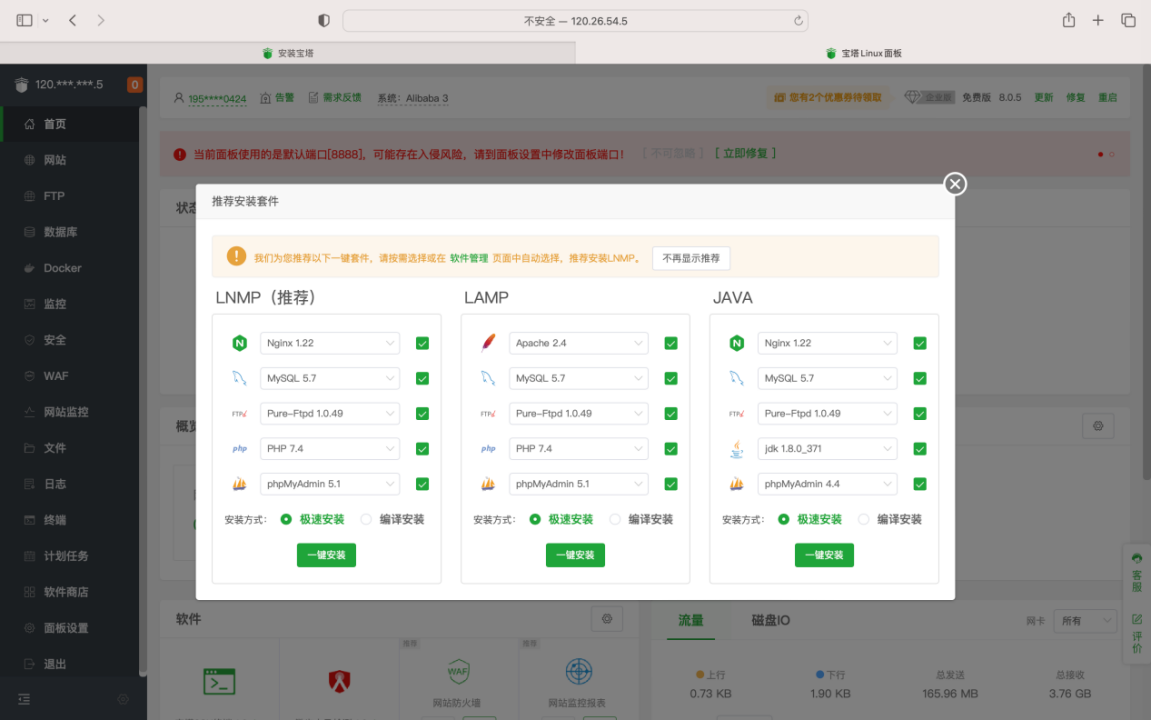The width and height of the screenshot is (1151, 720).
Task: Click the Pure-Ftpd FTP icon in LNMP
Action: (x=239, y=413)
